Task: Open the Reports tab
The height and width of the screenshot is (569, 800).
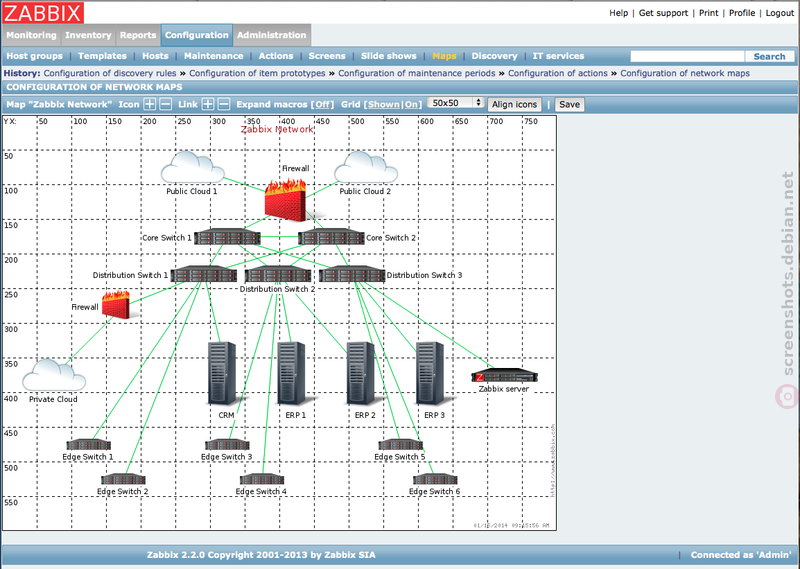Action: pos(138,35)
